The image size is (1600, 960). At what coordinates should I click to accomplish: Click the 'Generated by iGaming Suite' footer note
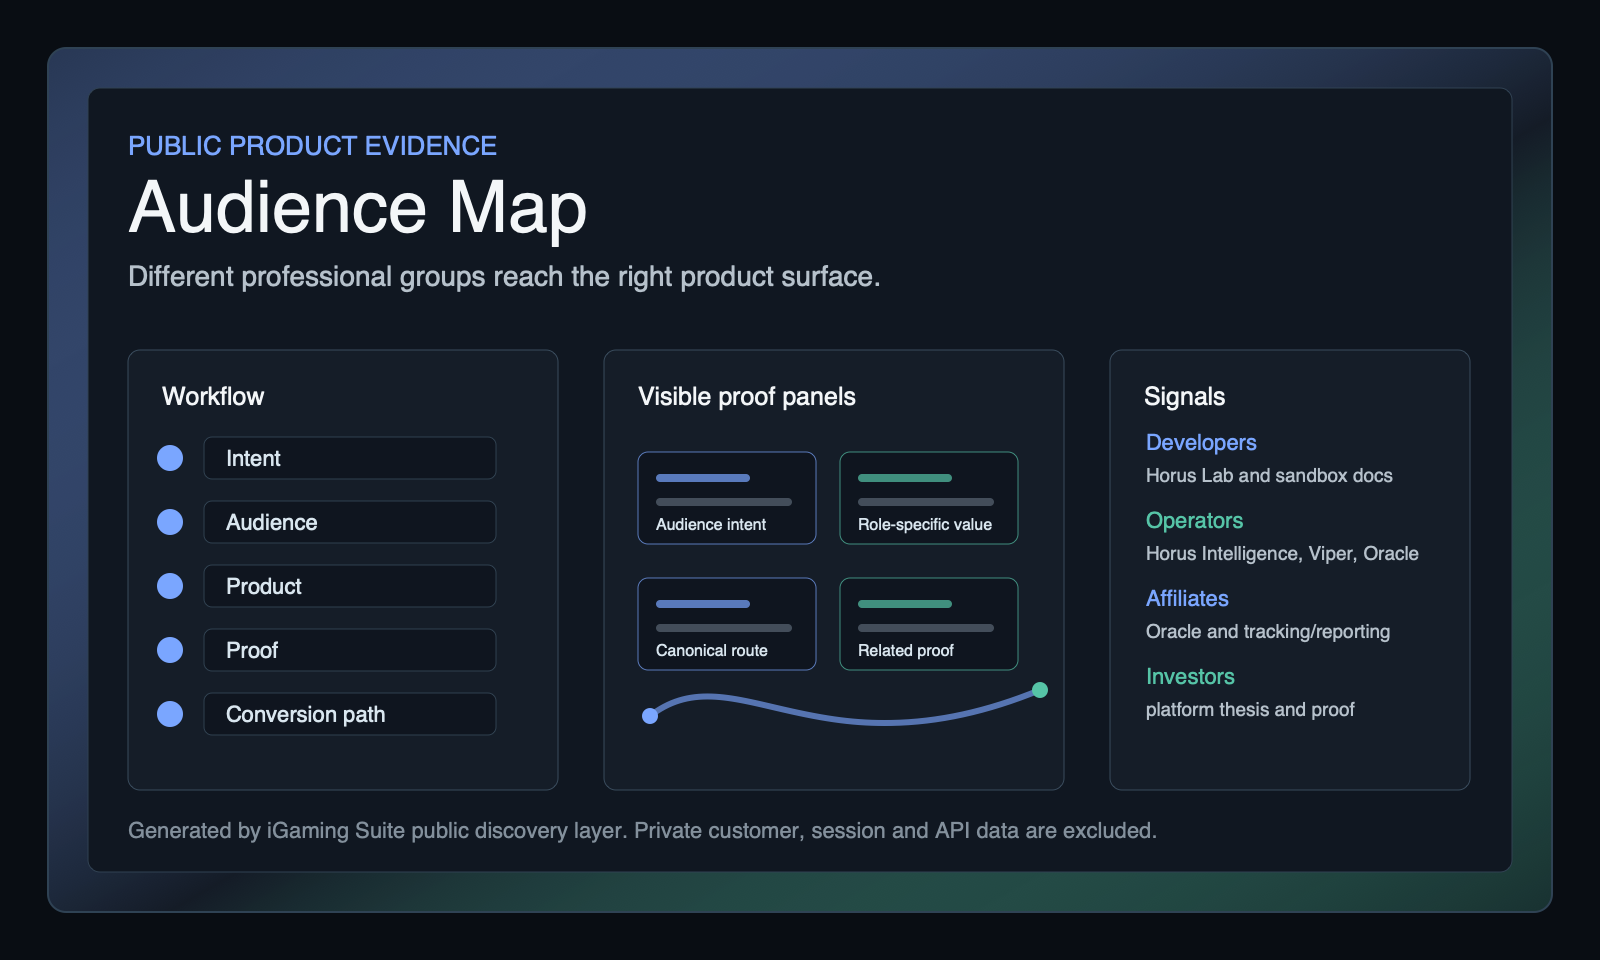tap(642, 830)
